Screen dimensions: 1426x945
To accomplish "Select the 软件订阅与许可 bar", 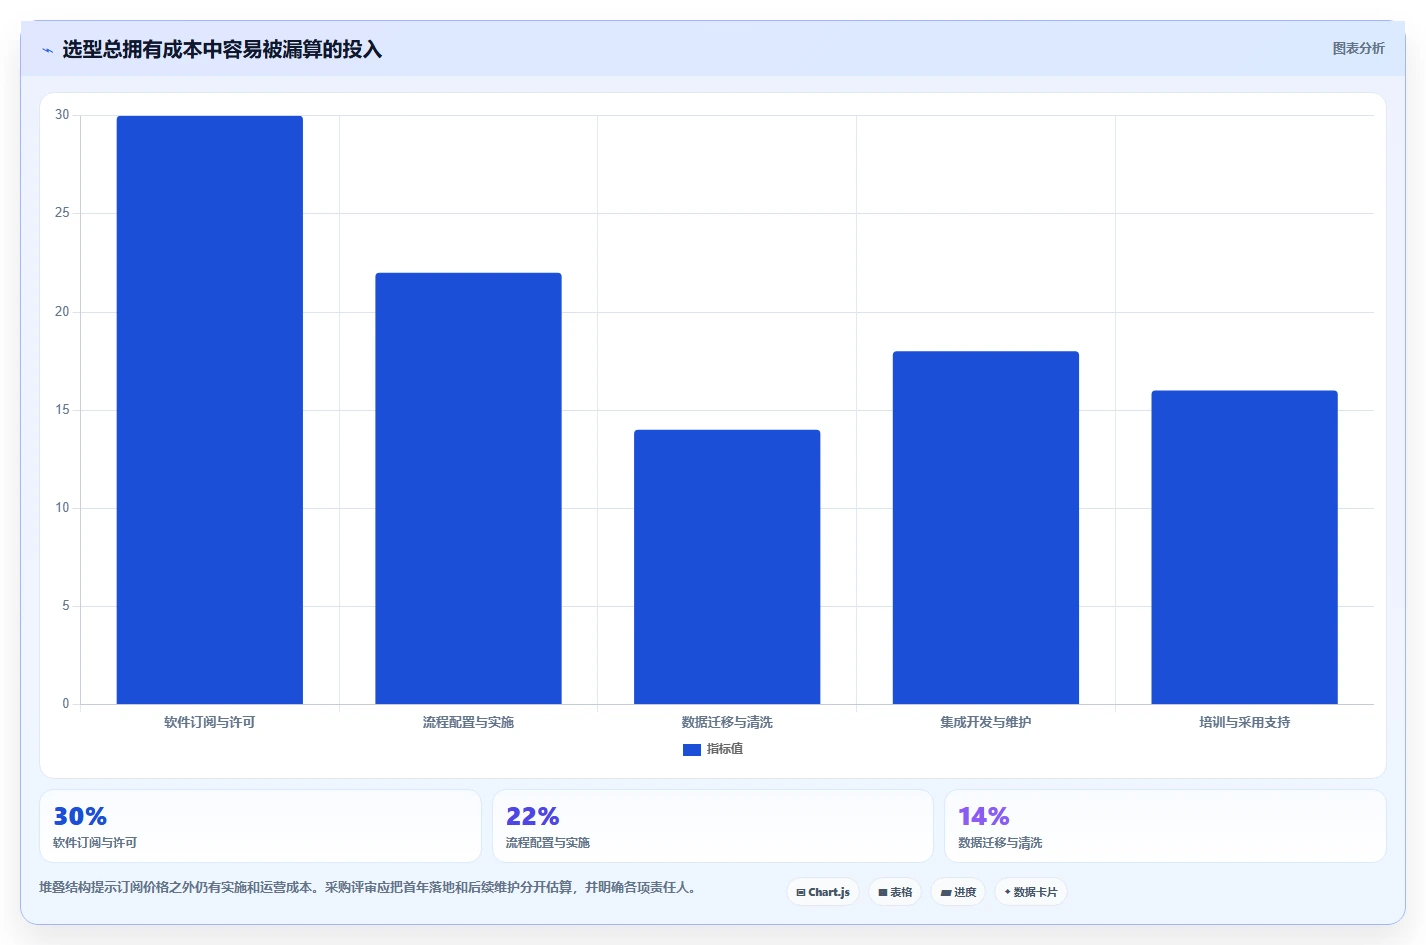I will pos(210,410).
